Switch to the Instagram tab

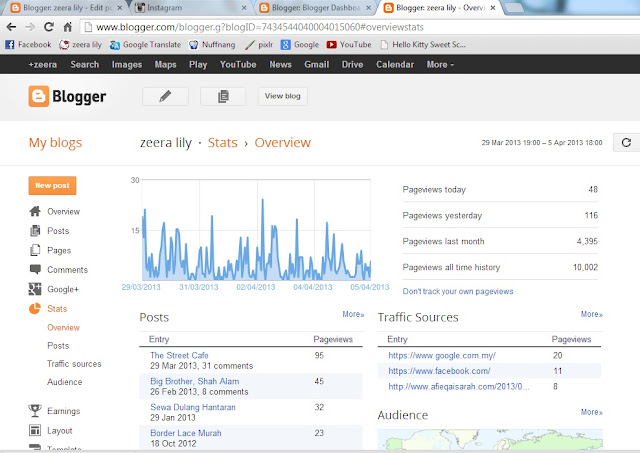pos(189,8)
